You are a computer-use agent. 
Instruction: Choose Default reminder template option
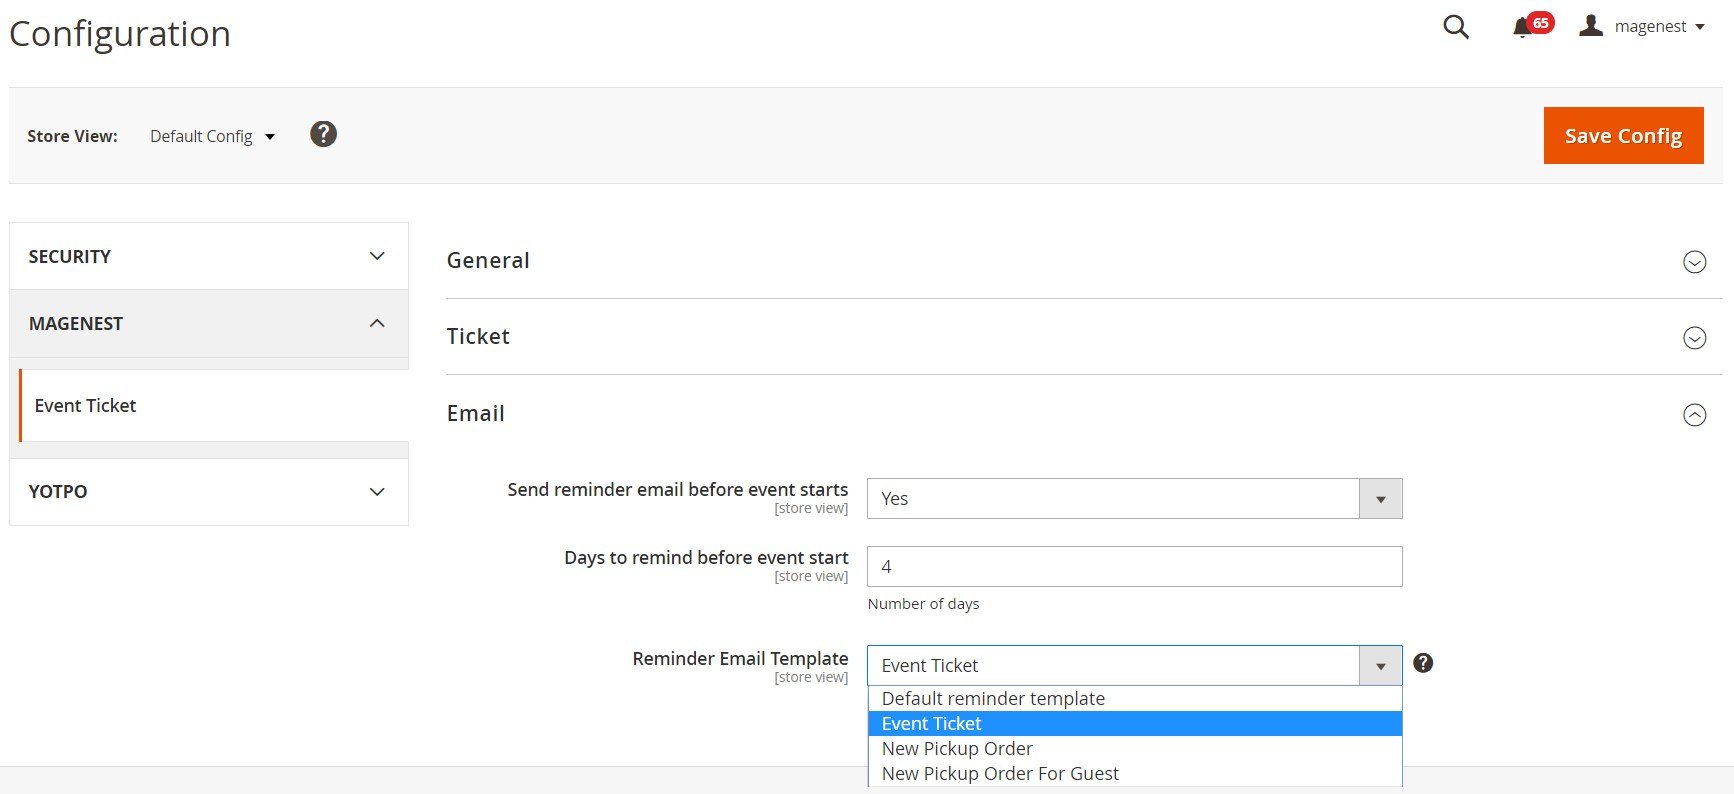1134,698
